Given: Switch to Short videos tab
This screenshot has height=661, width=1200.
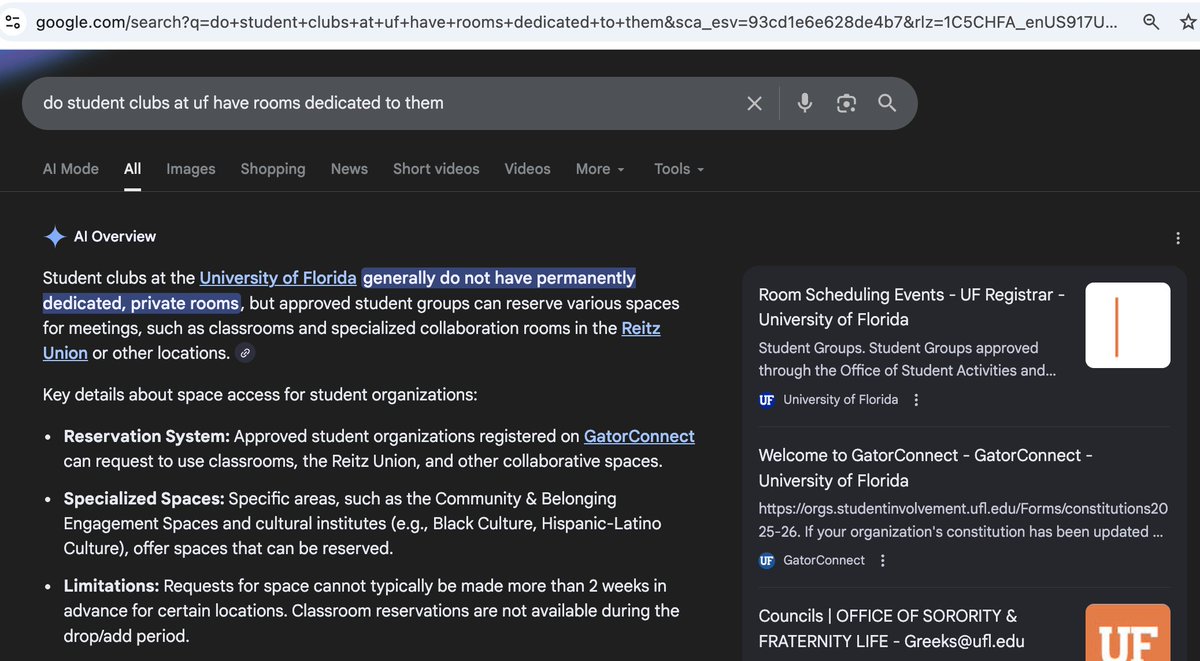Looking at the screenshot, I should coord(436,169).
